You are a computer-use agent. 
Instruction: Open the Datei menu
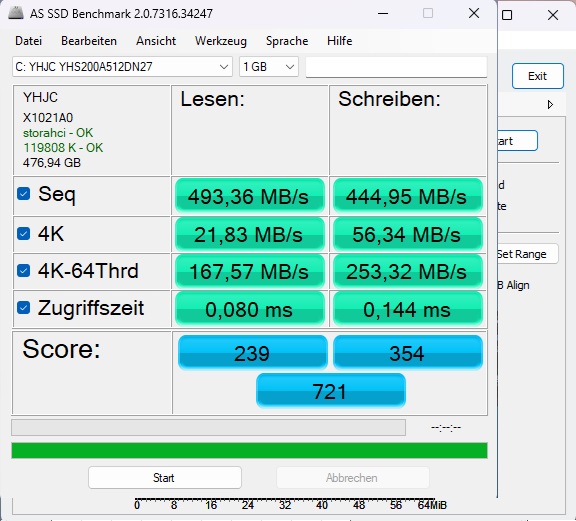coord(28,41)
